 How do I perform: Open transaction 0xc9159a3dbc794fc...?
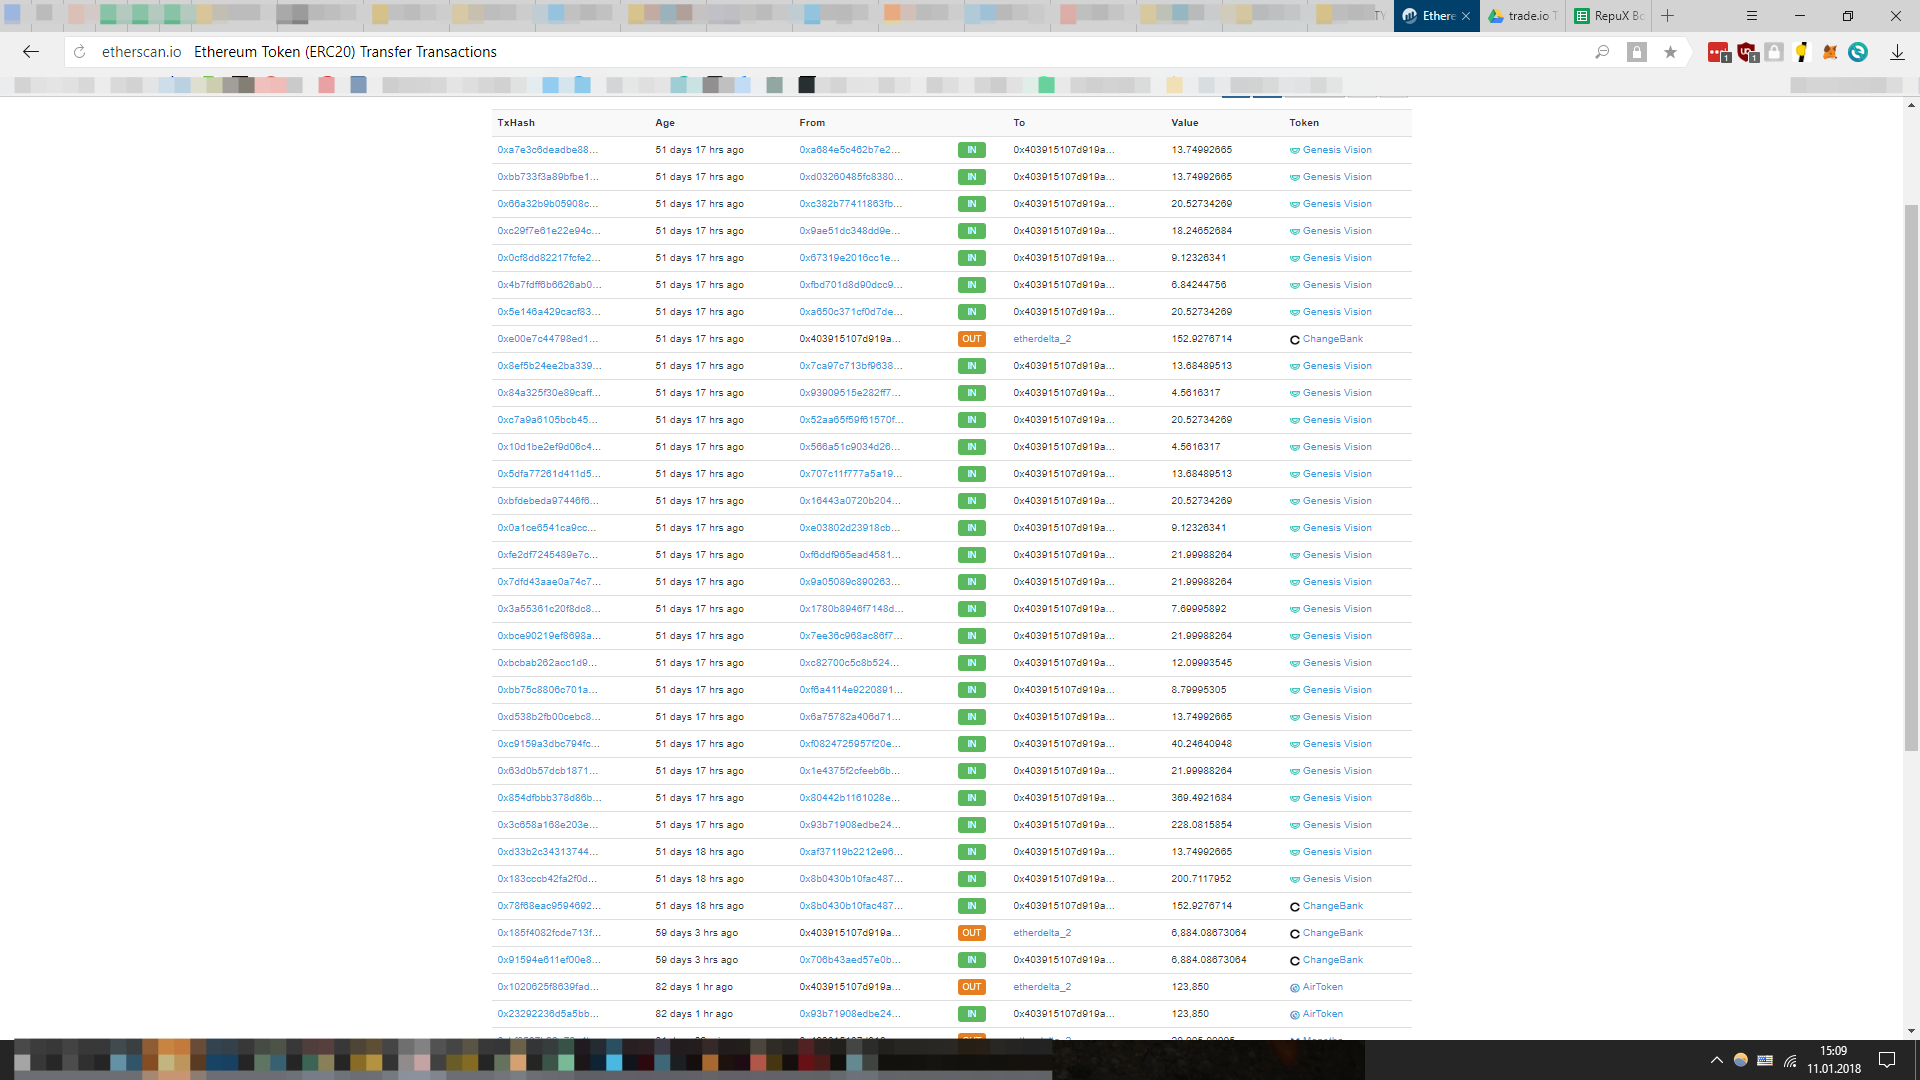[x=548, y=744]
